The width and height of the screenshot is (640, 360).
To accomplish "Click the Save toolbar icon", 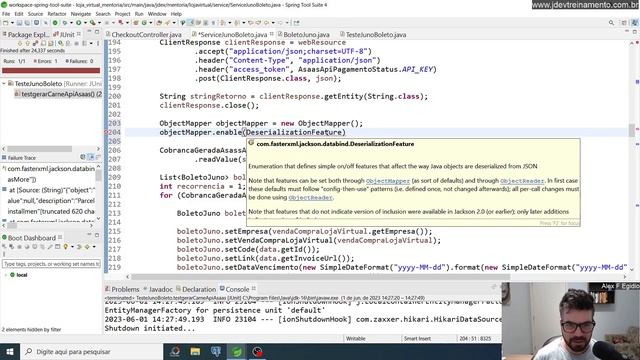I will pyautogui.click(x=19, y=23).
